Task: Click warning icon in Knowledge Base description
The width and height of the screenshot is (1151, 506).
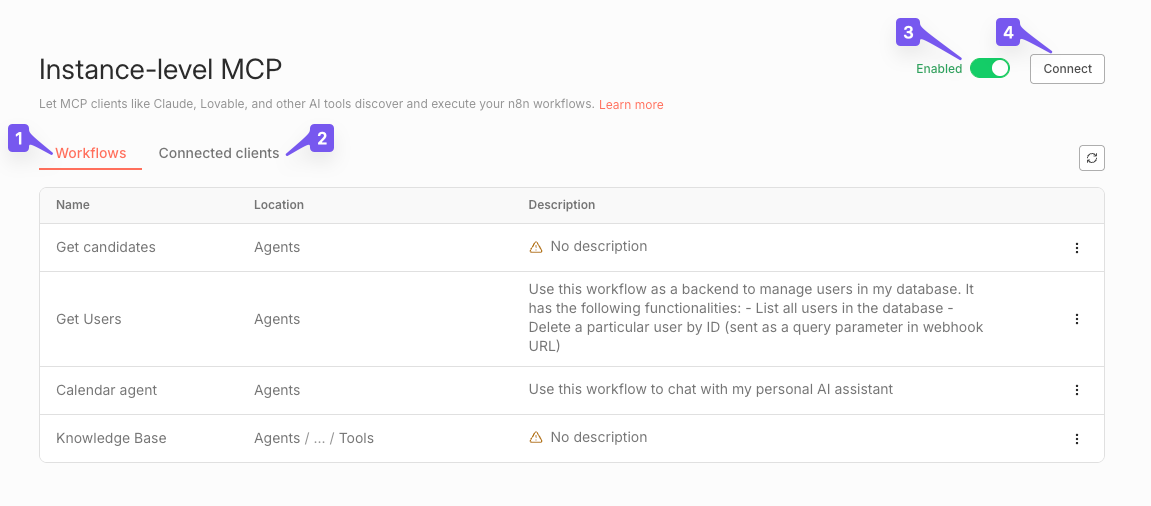Action: point(536,438)
